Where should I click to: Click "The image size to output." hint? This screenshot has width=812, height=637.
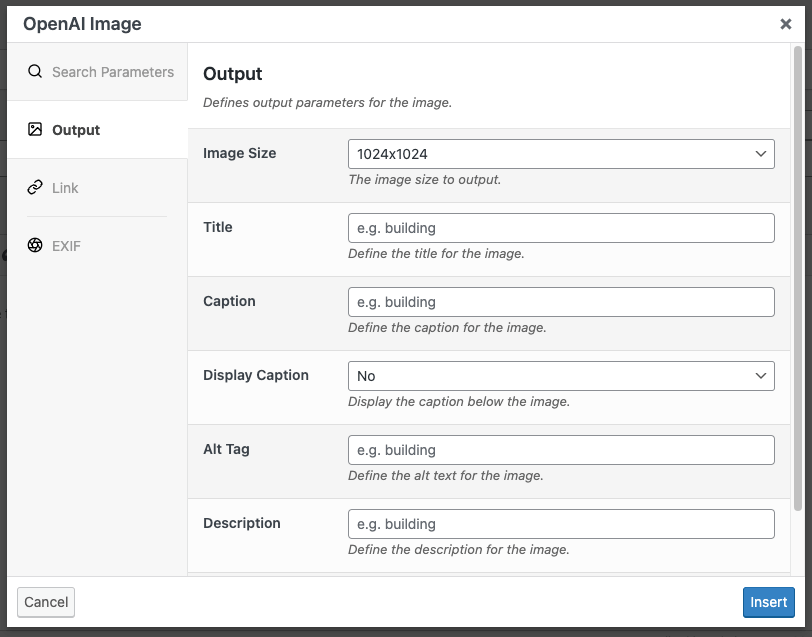(x=425, y=180)
